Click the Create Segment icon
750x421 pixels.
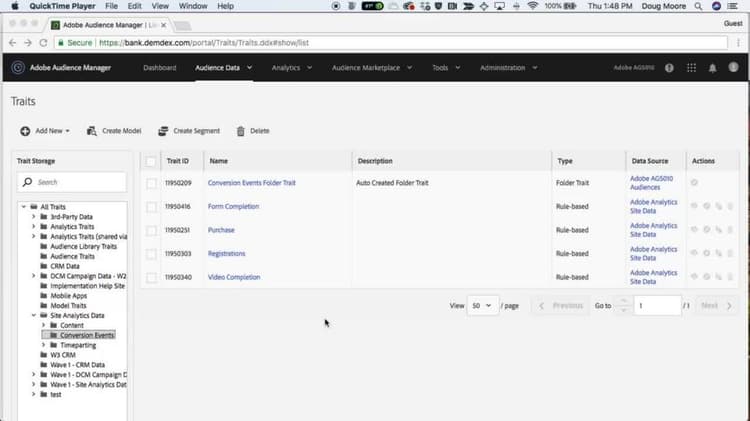pos(163,131)
